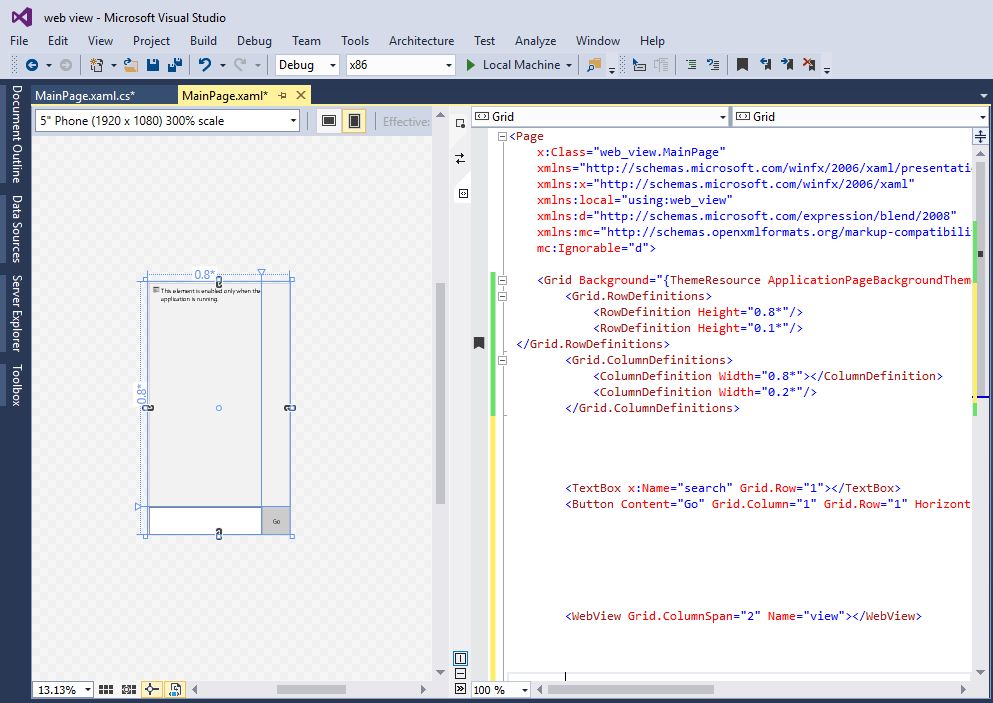Screen dimensions: 993x703
Task: Open the x86 platform dropdown
Action: (x=448, y=65)
